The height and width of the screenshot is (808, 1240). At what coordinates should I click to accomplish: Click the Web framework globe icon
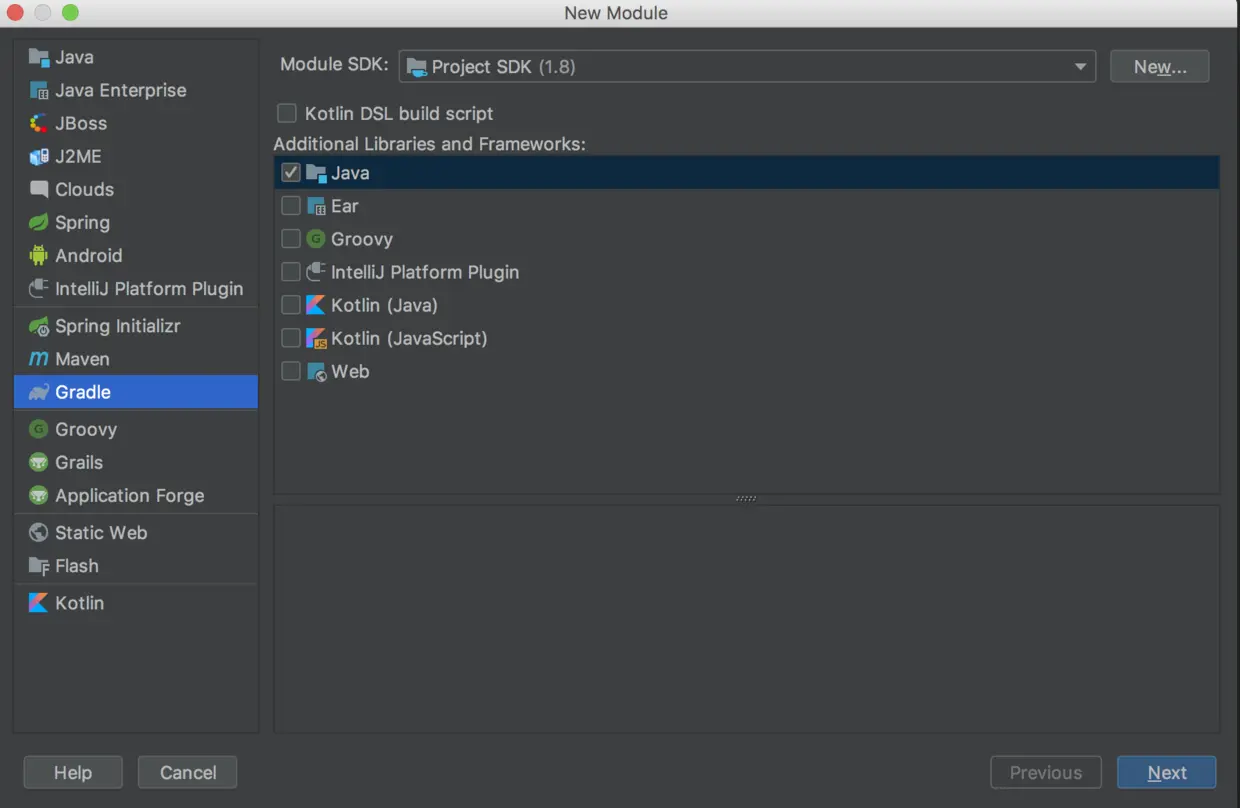tap(316, 371)
